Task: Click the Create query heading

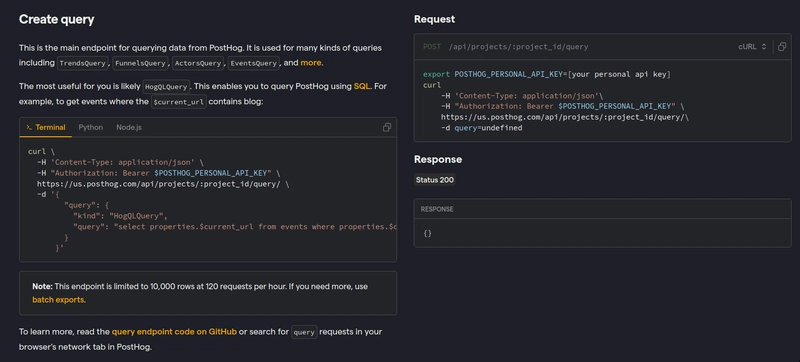Action: point(57,19)
